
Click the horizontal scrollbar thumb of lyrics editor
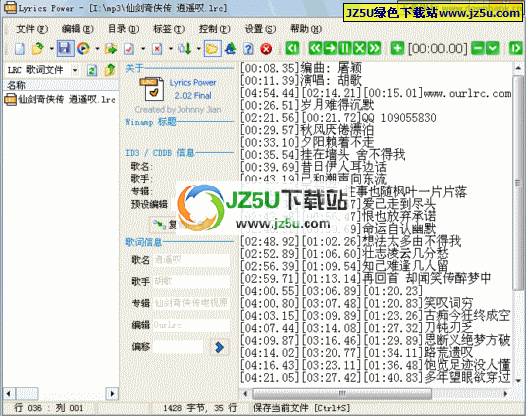341,394
